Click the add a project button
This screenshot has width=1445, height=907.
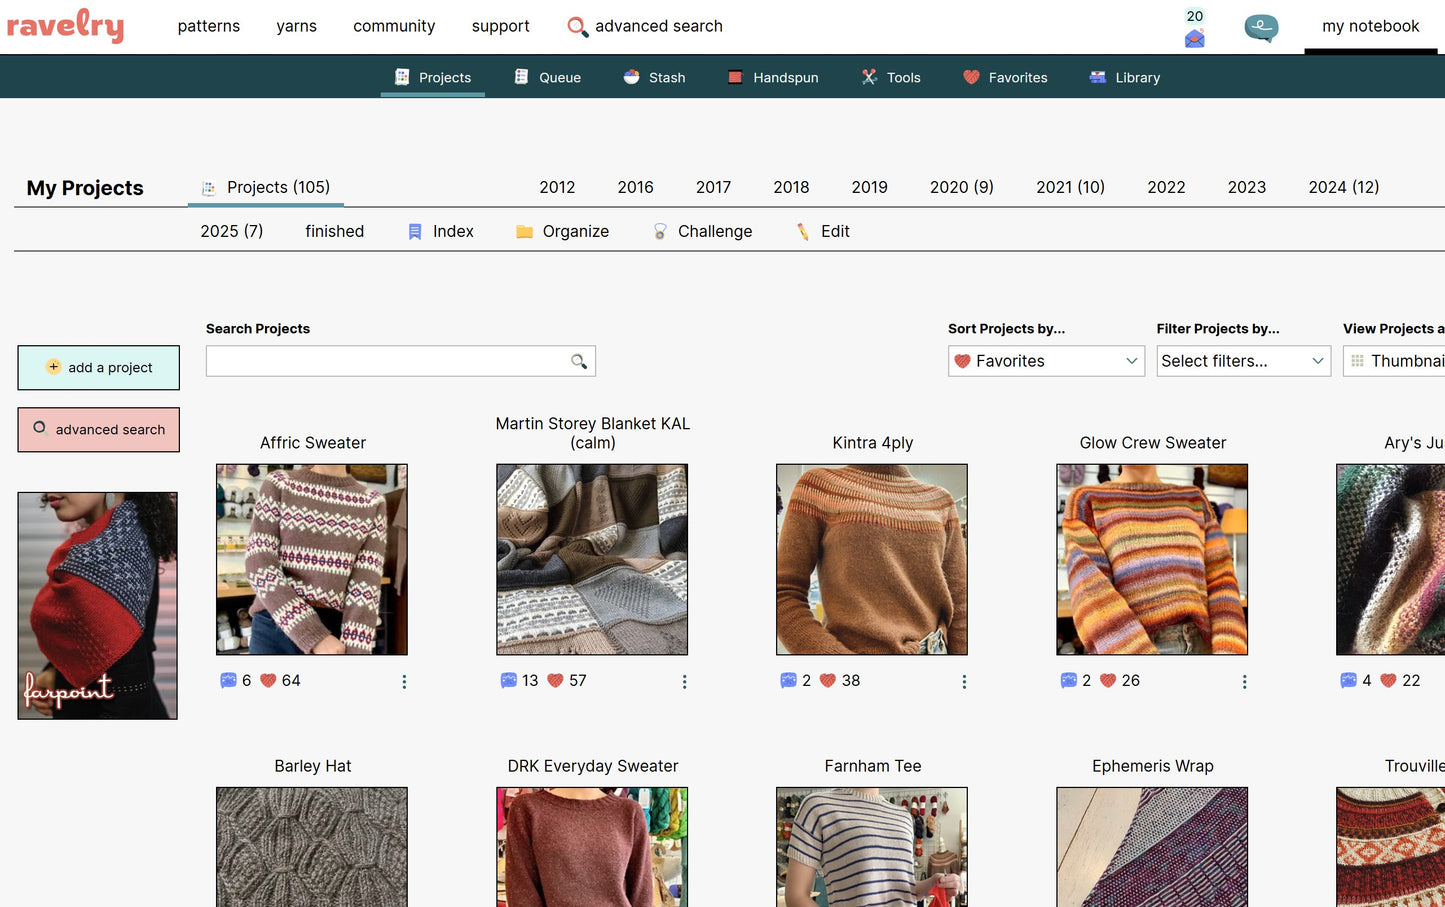coord(98,367)
